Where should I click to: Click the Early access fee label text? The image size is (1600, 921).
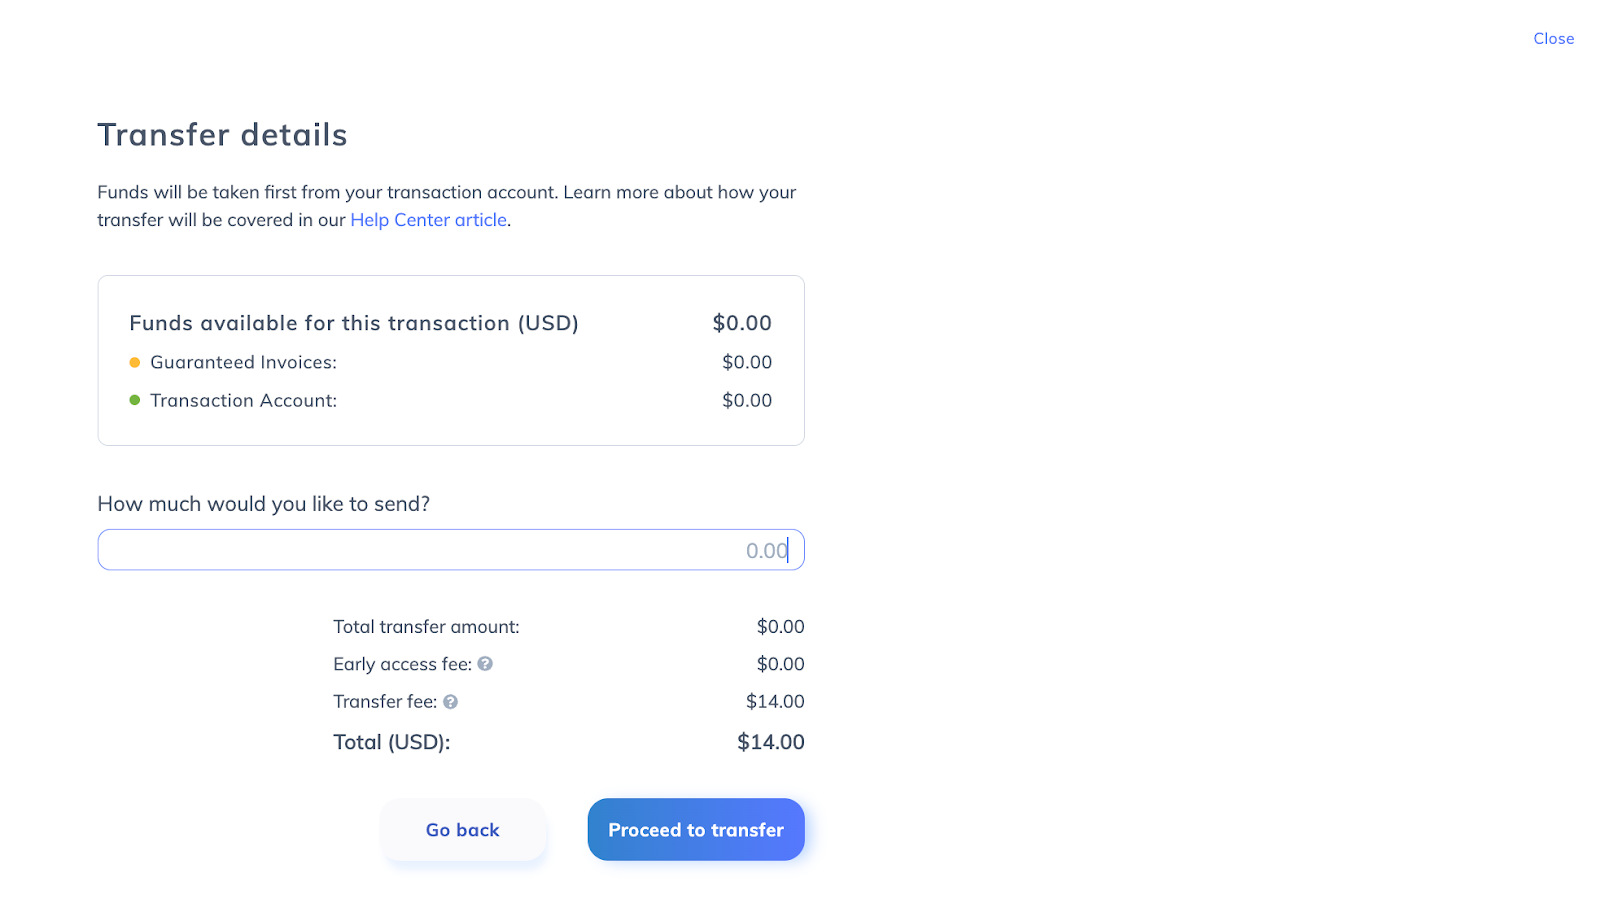[402, 664]
